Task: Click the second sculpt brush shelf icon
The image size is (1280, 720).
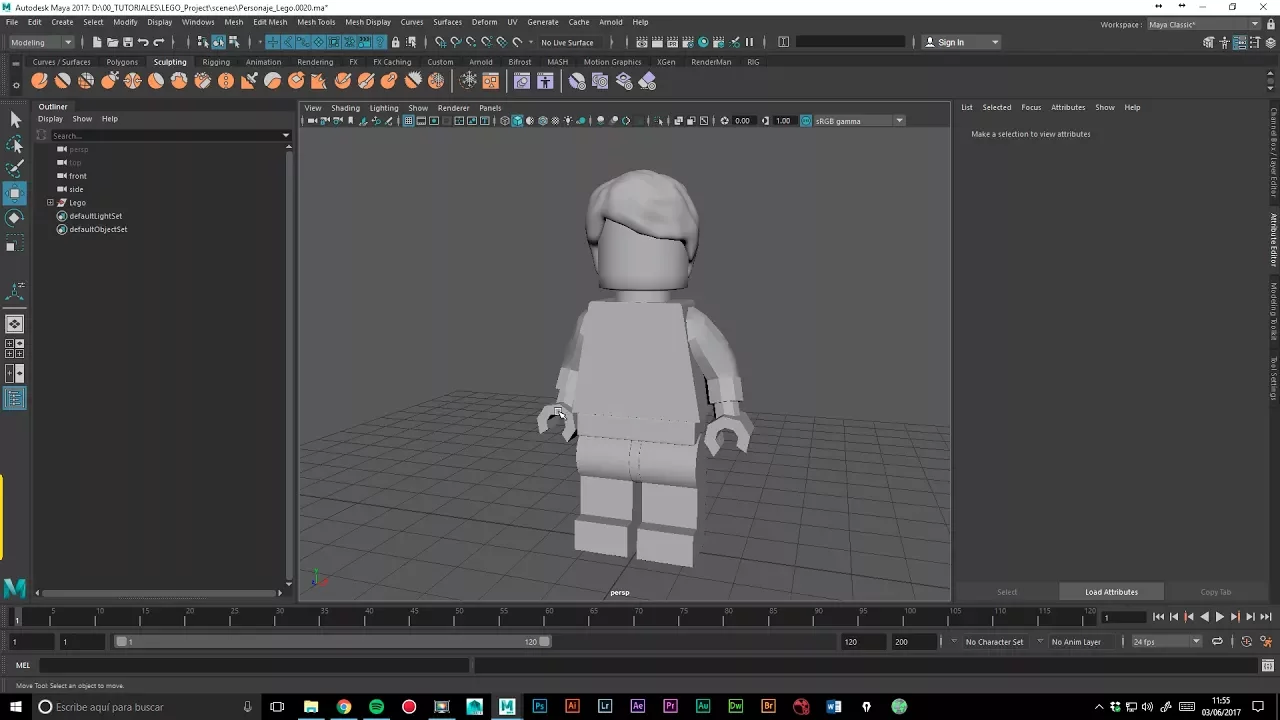Action: pyautogui.click(x=62, y=81)
